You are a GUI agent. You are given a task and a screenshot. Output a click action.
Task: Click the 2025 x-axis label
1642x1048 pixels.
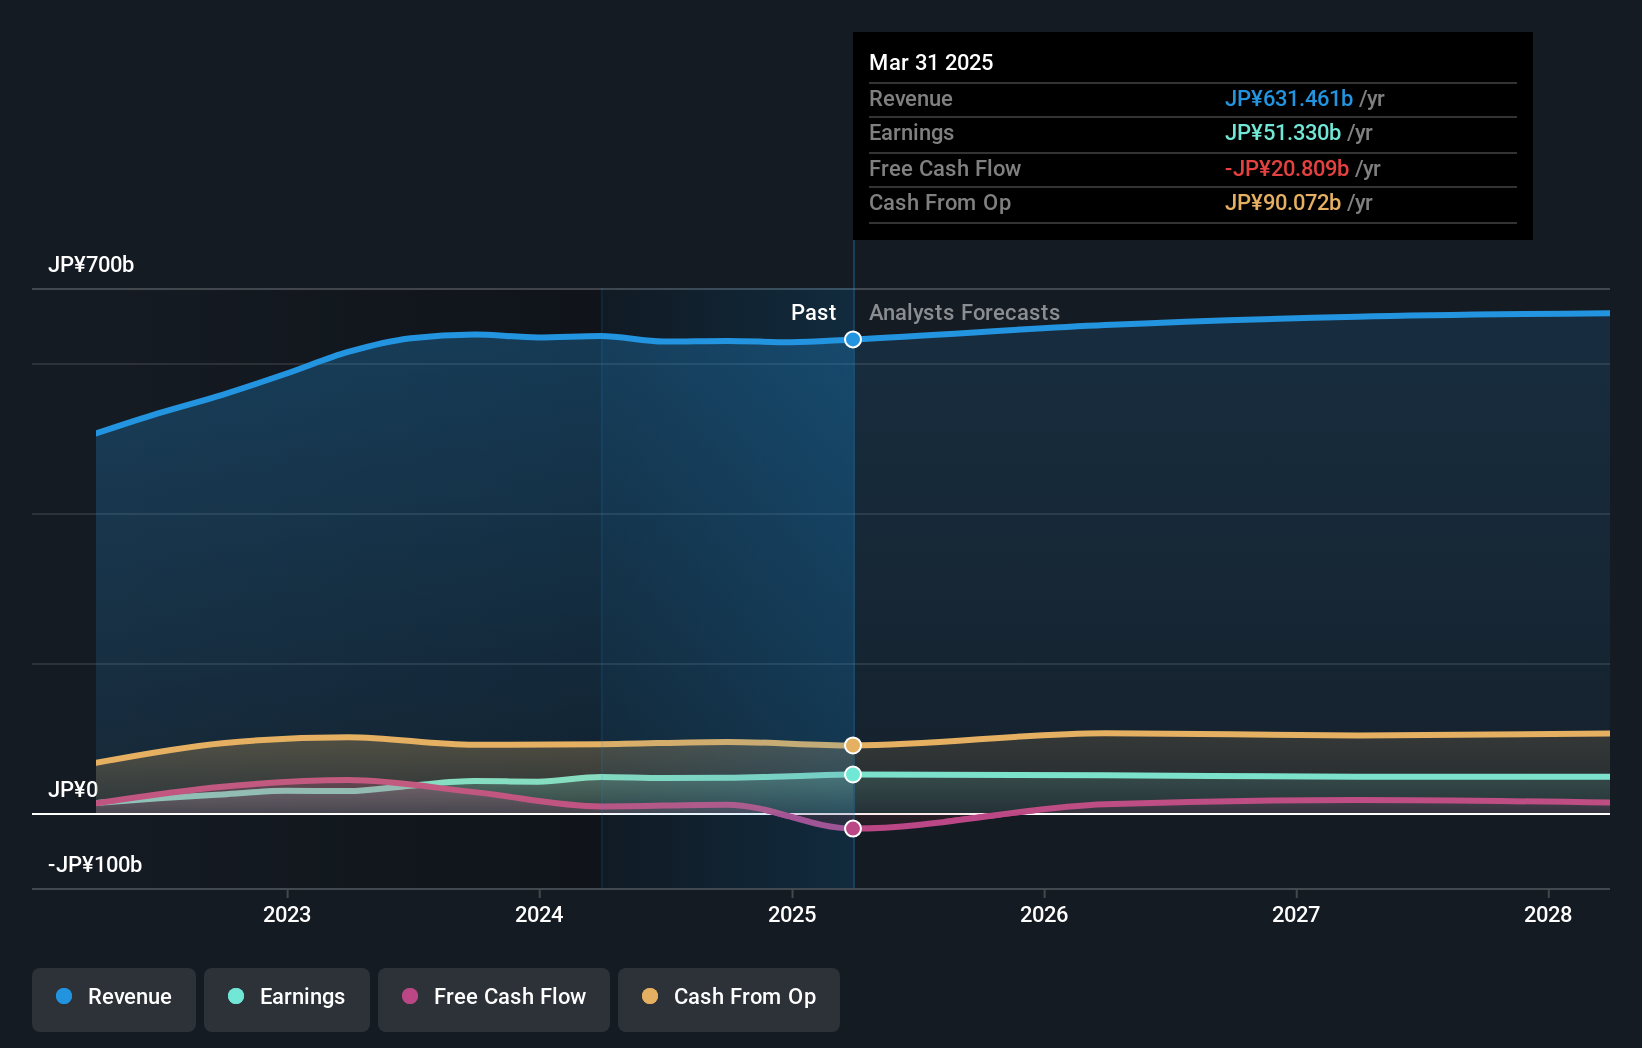(792, 914)
